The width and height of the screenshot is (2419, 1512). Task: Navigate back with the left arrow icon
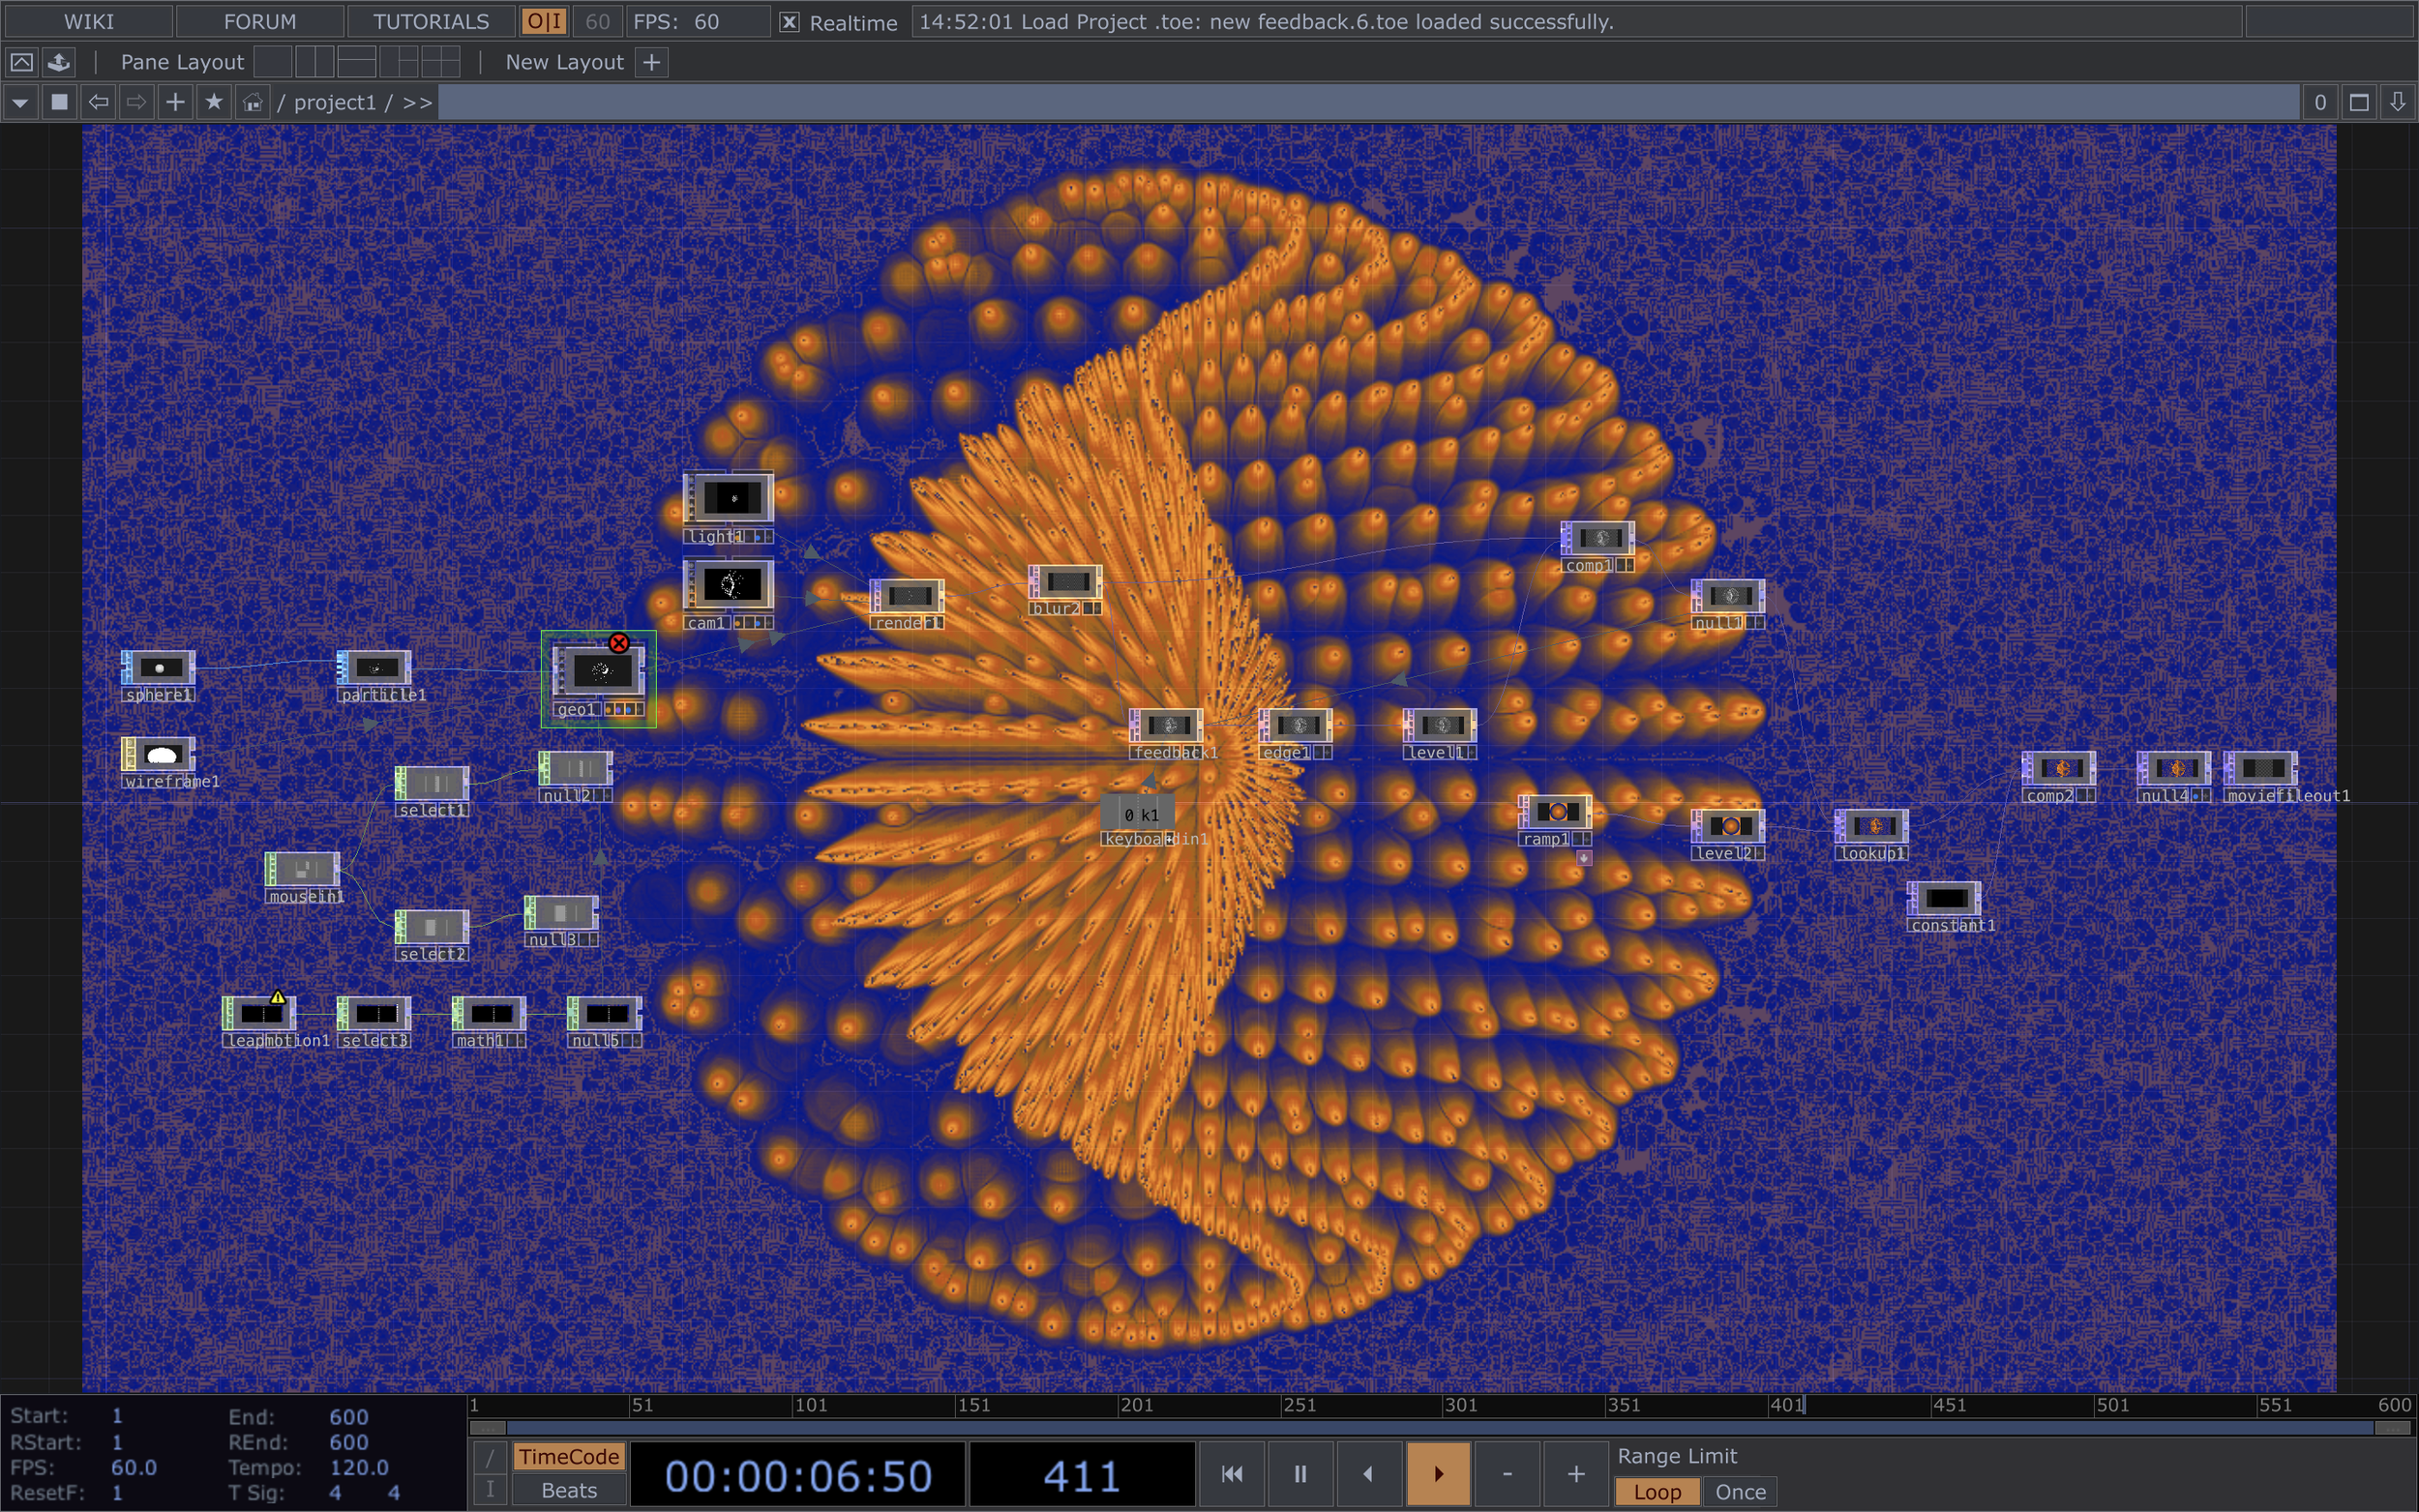[98, 102]
